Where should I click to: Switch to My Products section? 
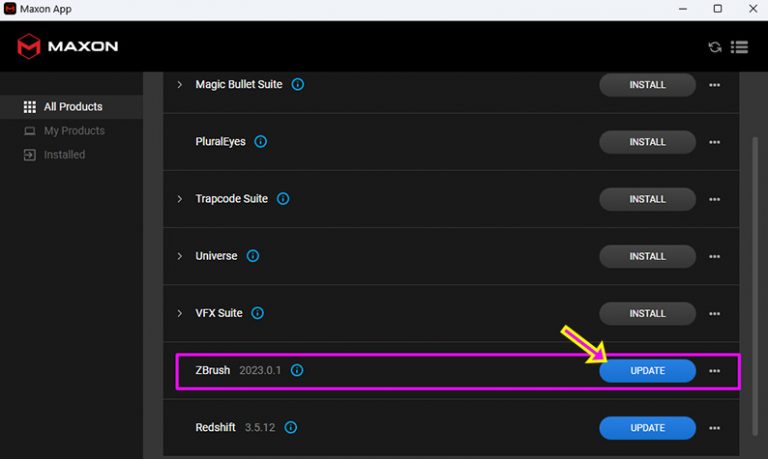point(73,131)
